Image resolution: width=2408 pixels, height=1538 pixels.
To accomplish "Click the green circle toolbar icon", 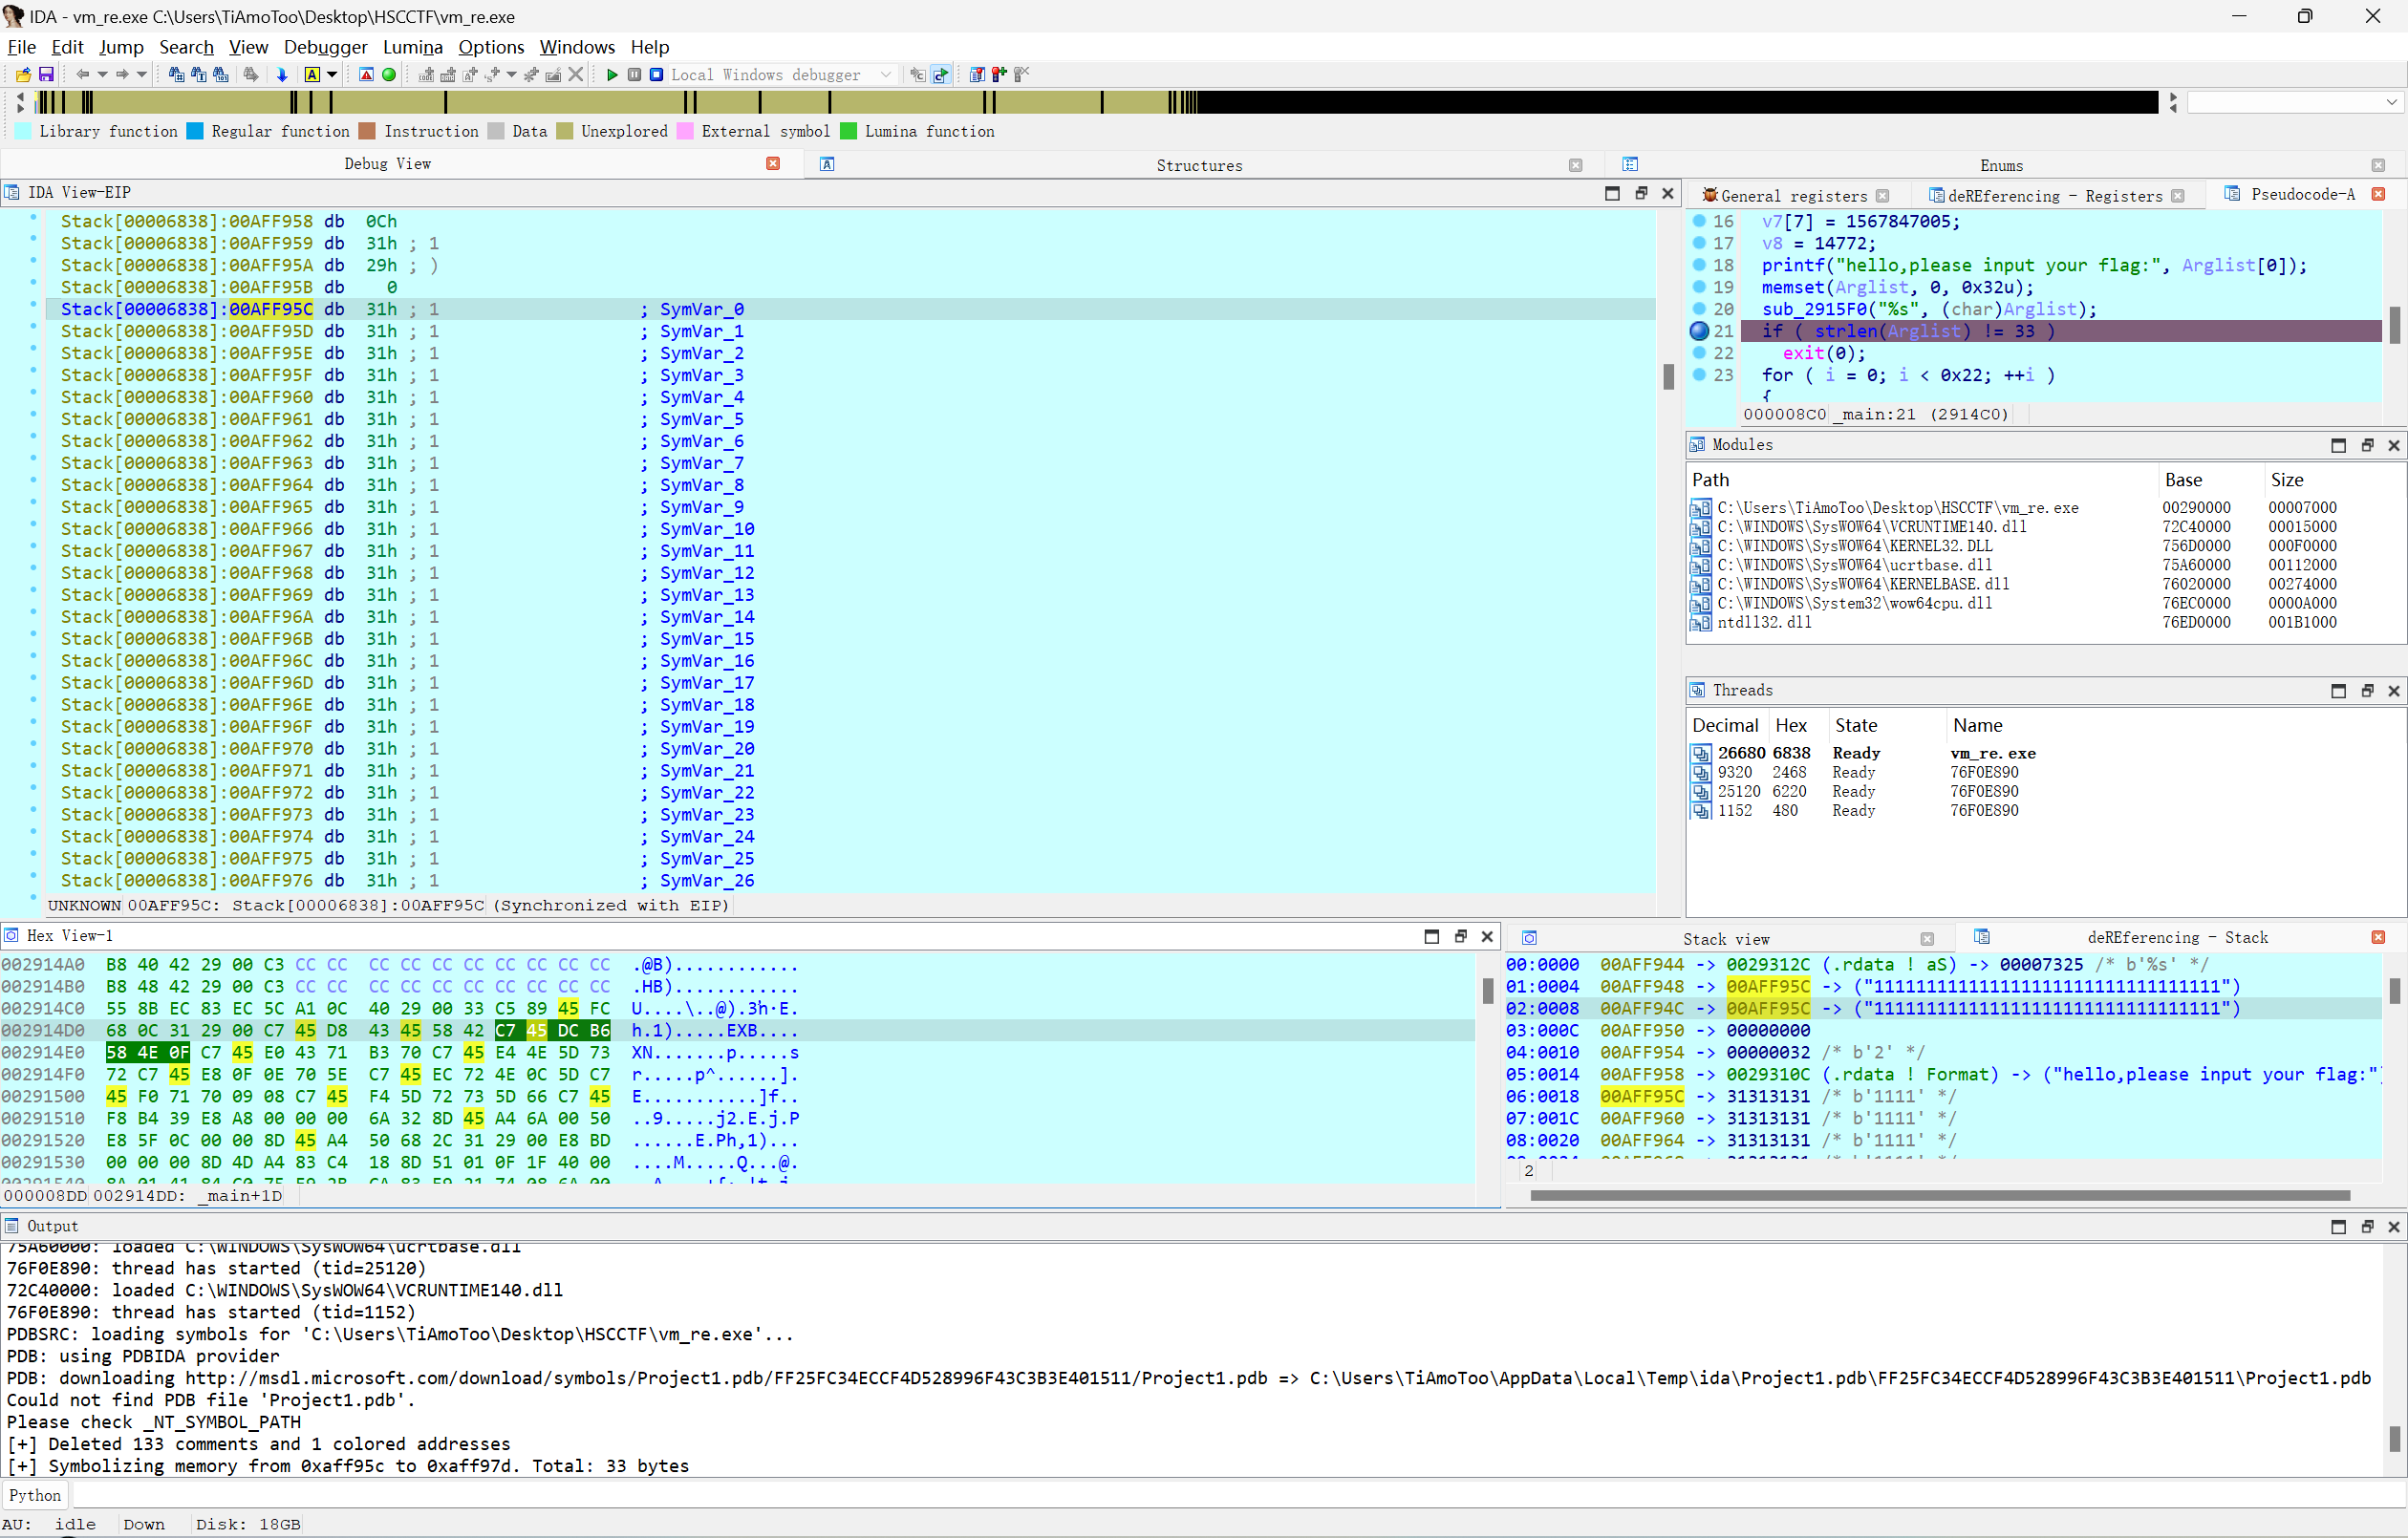I will [x=389, y=75].
